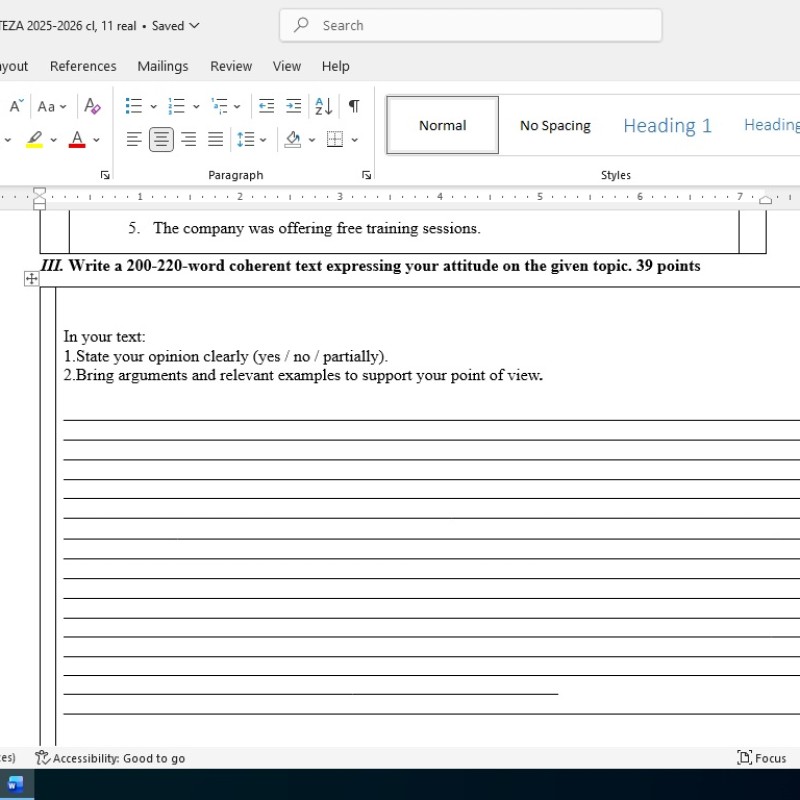Align text to the right
Viewport: 800px width, 800px height.
tap(188, 140)
